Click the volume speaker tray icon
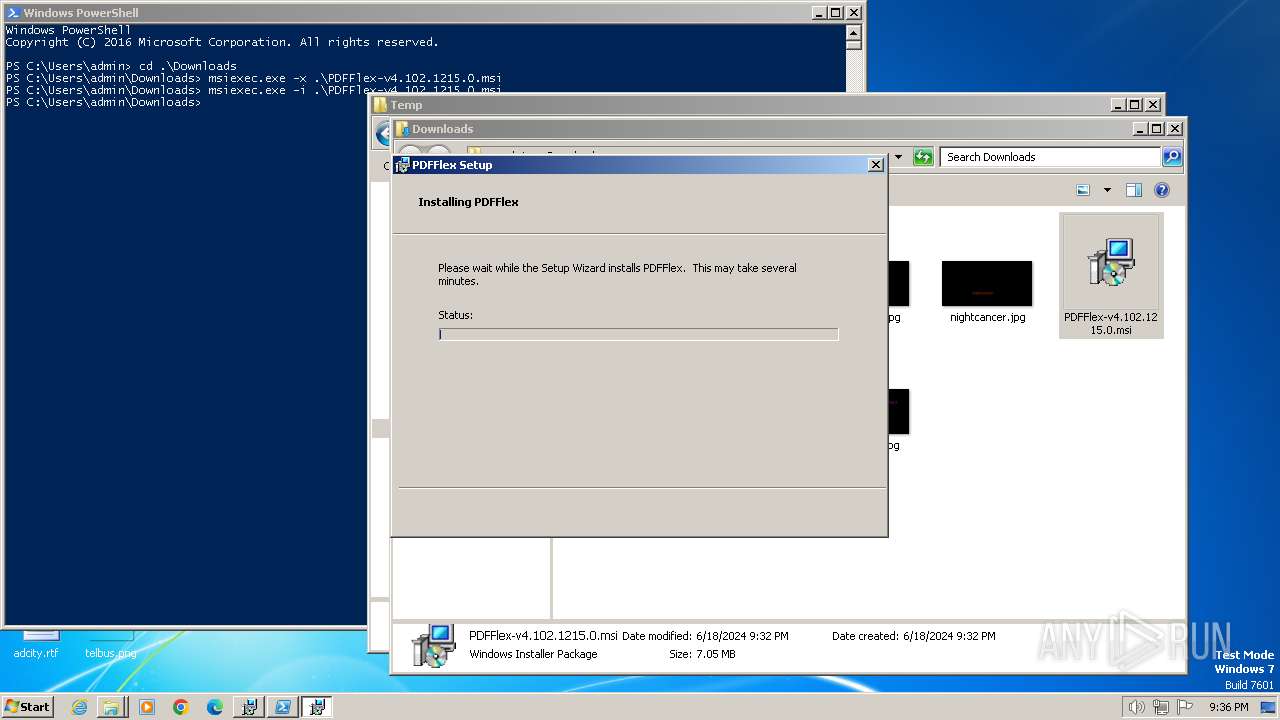 tap(1136, 707)
